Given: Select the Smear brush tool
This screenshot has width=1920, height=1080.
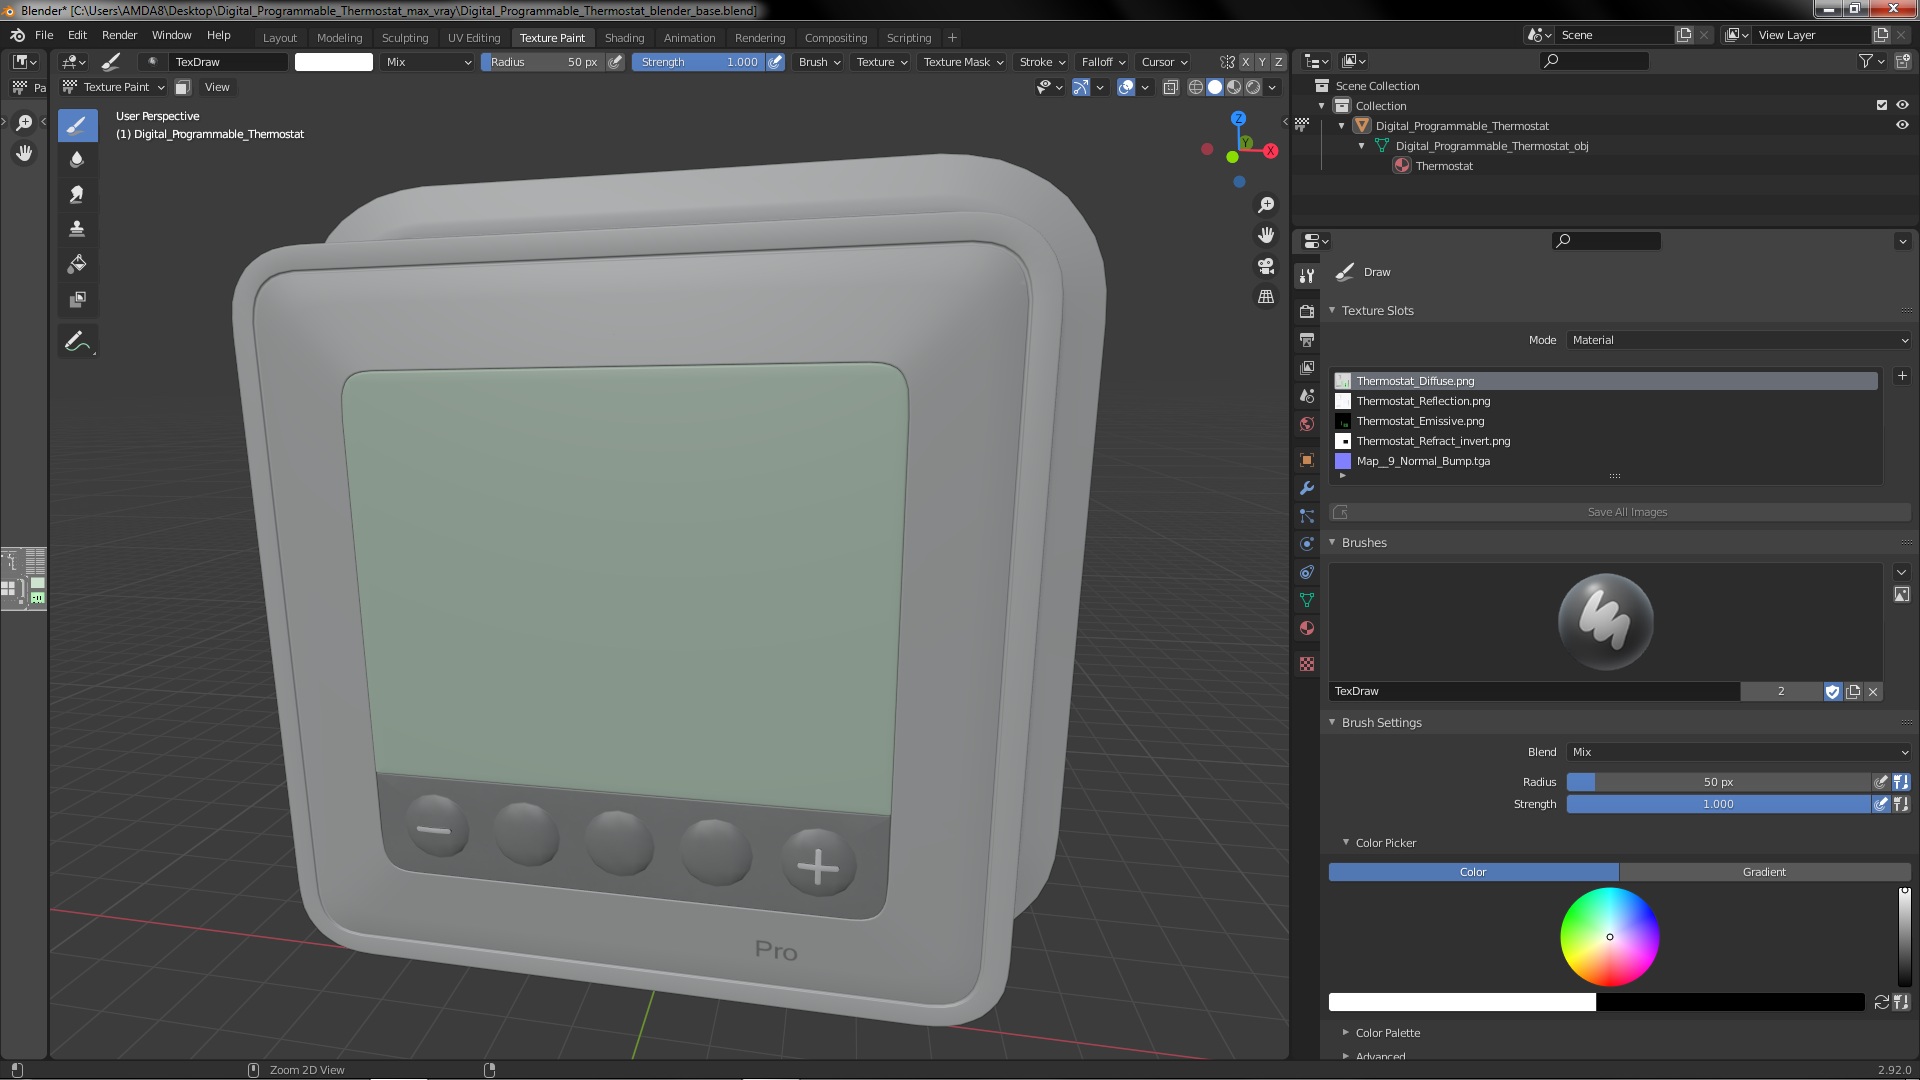Looking at the screenshot, I should point(77,195).
